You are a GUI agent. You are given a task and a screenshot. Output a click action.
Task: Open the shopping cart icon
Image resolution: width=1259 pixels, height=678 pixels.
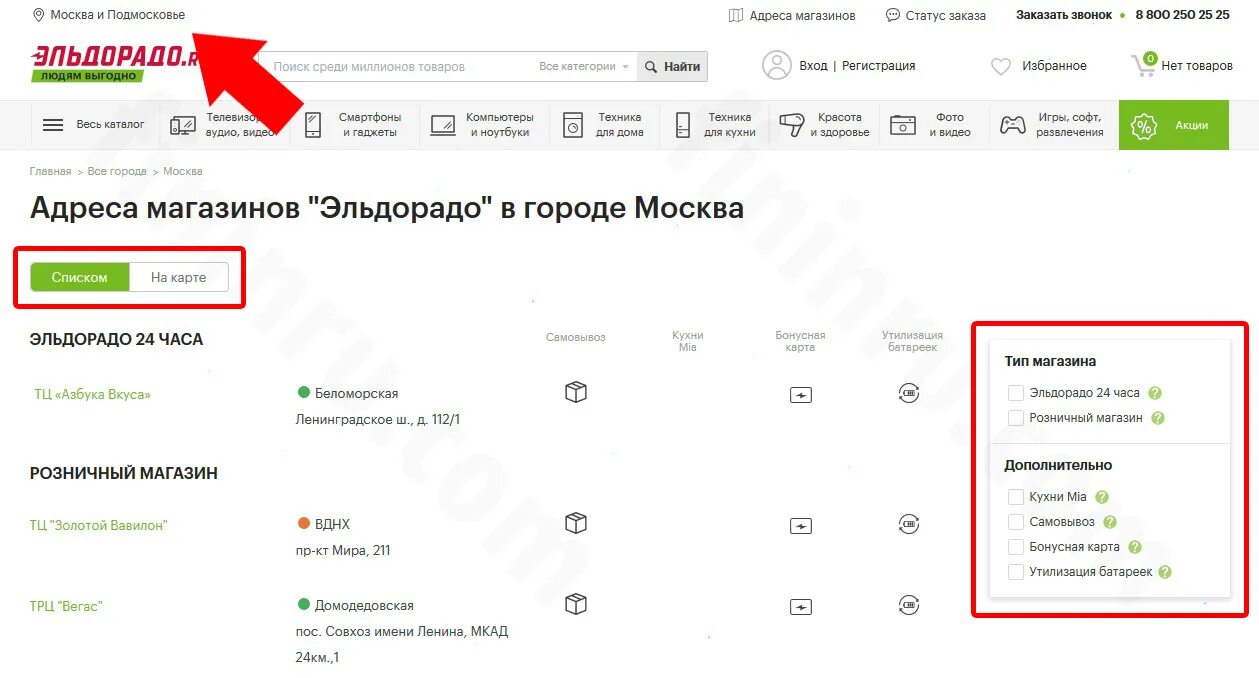pos(1143,65)
